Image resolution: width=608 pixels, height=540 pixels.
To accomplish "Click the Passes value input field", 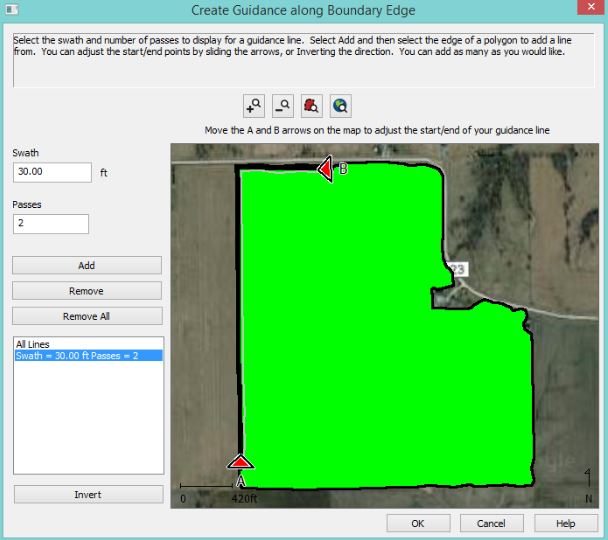I will (51, 224).
